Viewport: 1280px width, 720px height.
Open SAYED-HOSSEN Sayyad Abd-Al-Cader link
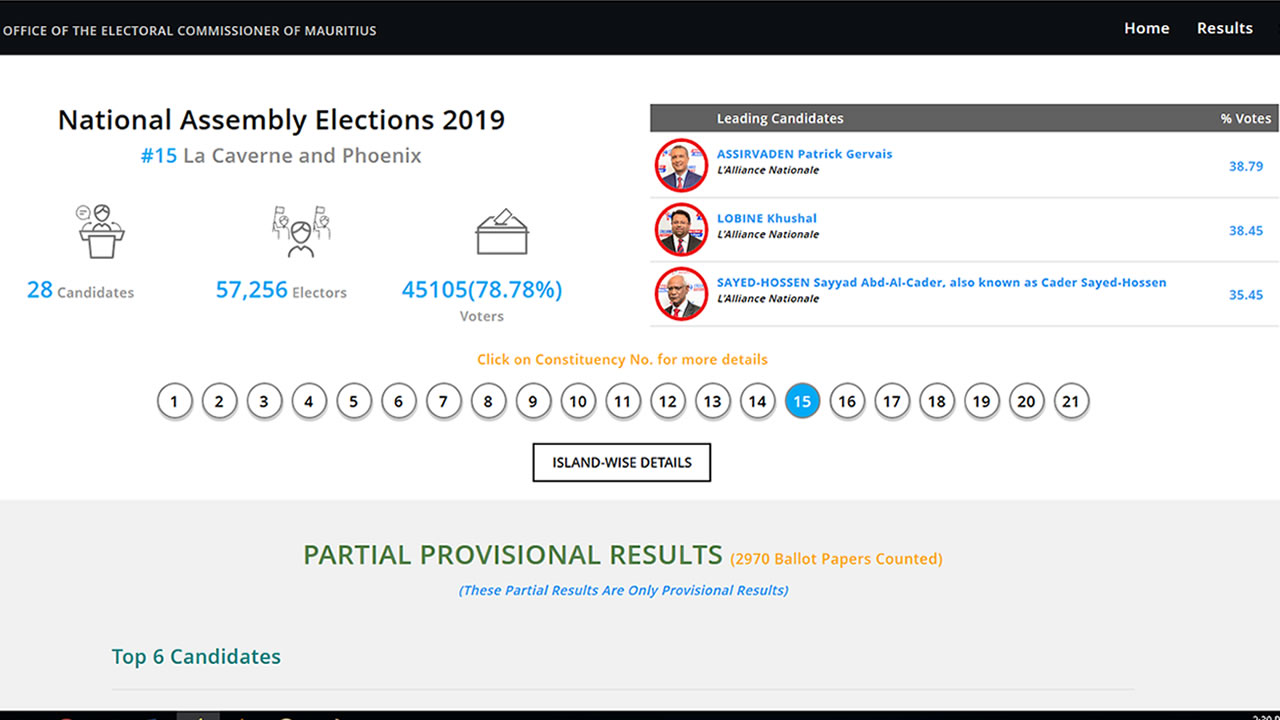941,282
